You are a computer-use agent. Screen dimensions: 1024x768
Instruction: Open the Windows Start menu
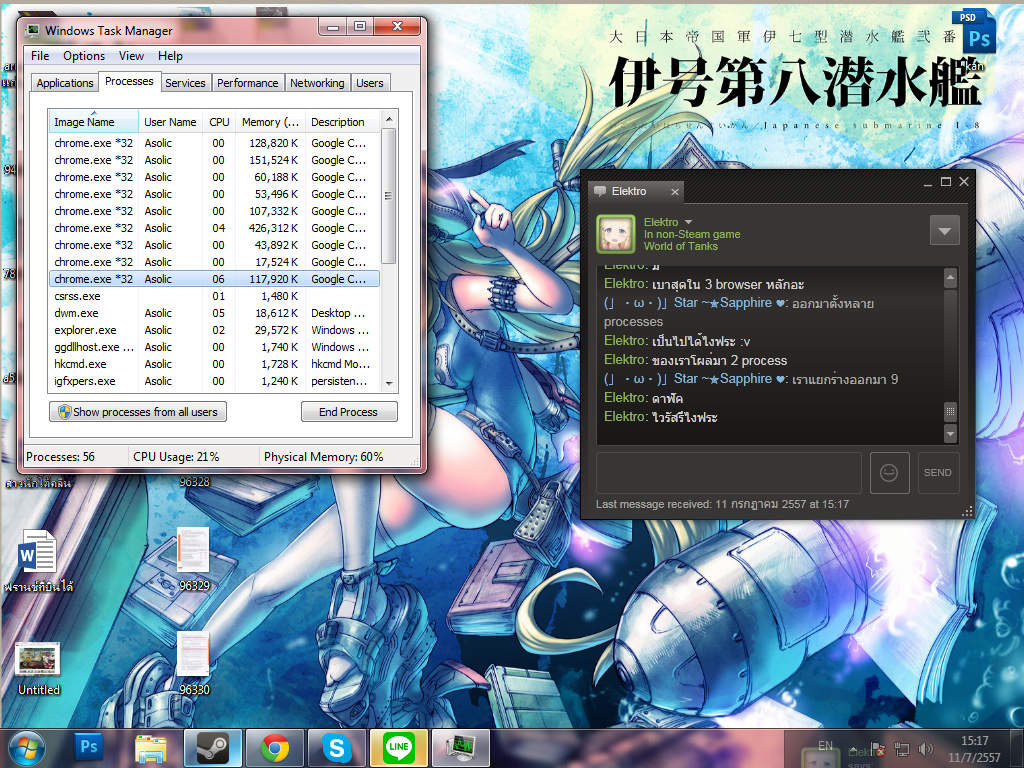[x=26, y=749]
